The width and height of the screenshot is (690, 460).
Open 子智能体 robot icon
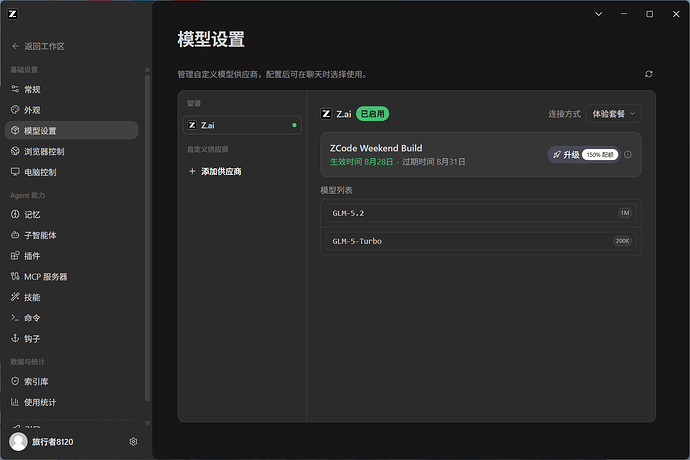(15, 235)
